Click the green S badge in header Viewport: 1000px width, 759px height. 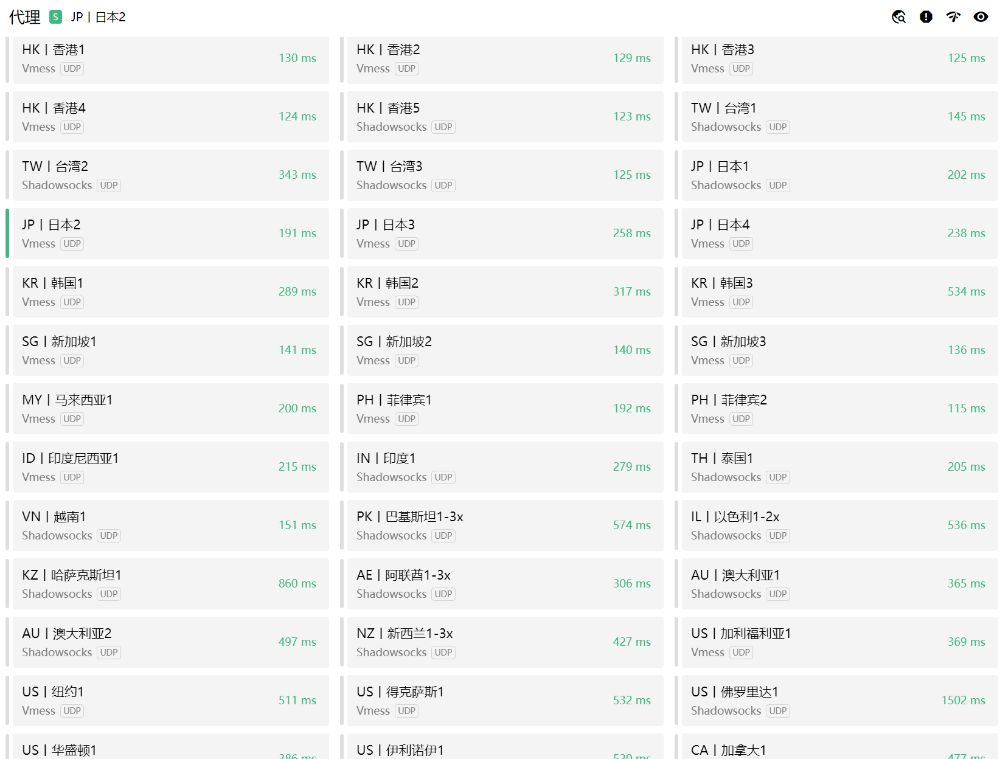coord(55,17)
